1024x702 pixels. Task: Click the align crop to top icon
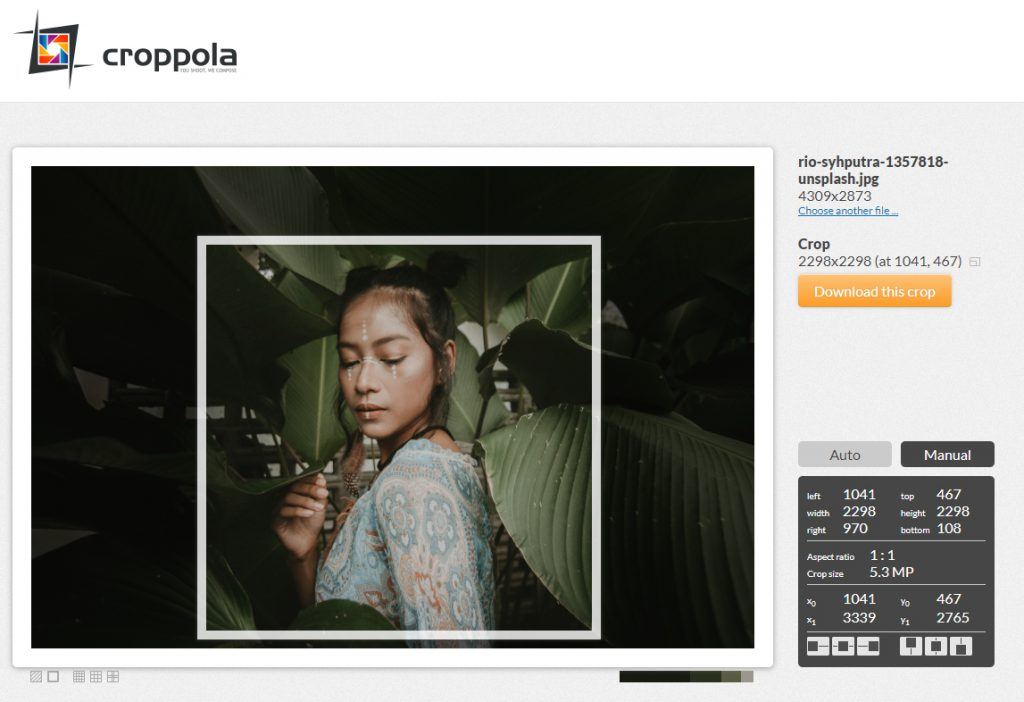point(911,646)
